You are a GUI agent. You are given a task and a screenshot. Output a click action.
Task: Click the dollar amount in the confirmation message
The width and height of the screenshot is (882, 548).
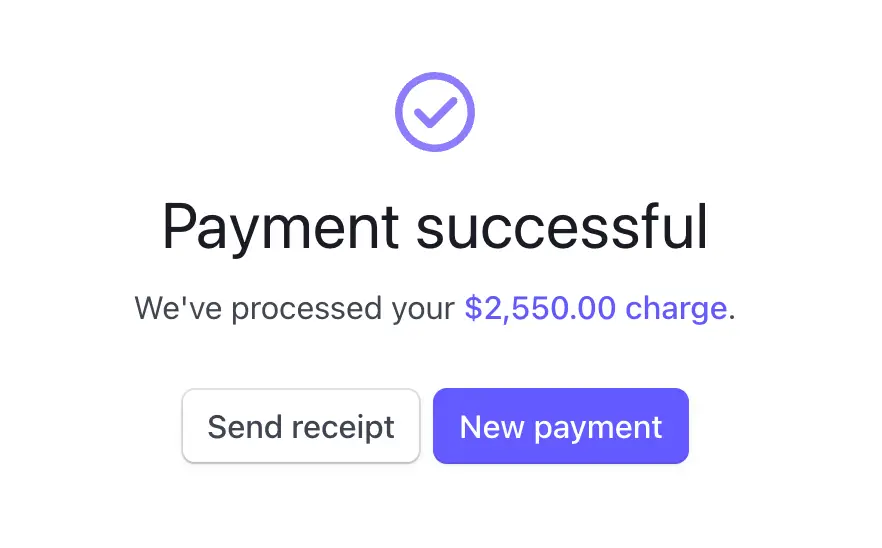pyautogui.click(x=540, y=308)
